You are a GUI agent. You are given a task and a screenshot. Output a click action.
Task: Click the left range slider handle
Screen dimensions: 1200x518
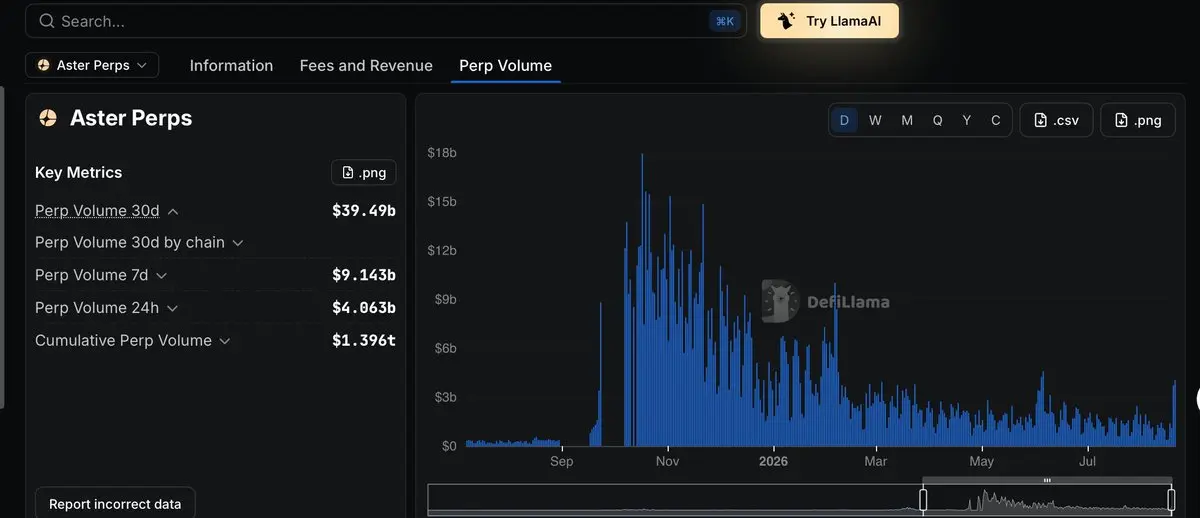pos(924,500)
